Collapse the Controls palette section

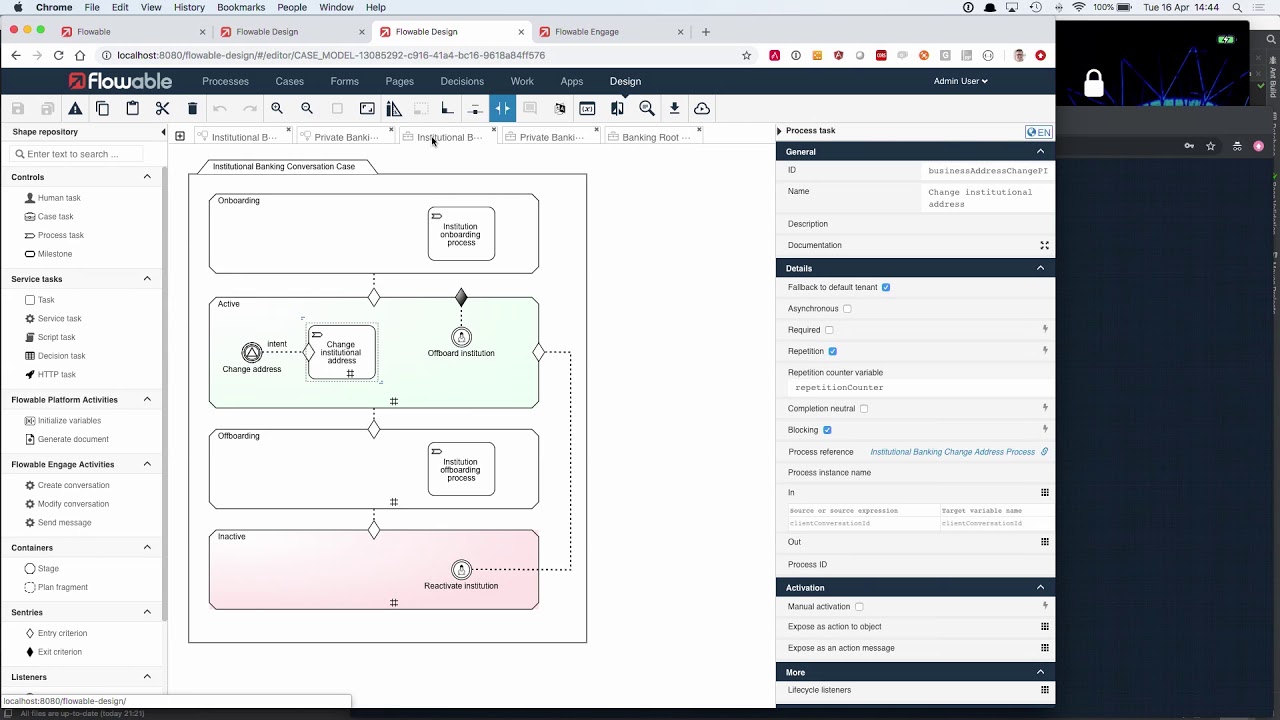click(147, 177)
